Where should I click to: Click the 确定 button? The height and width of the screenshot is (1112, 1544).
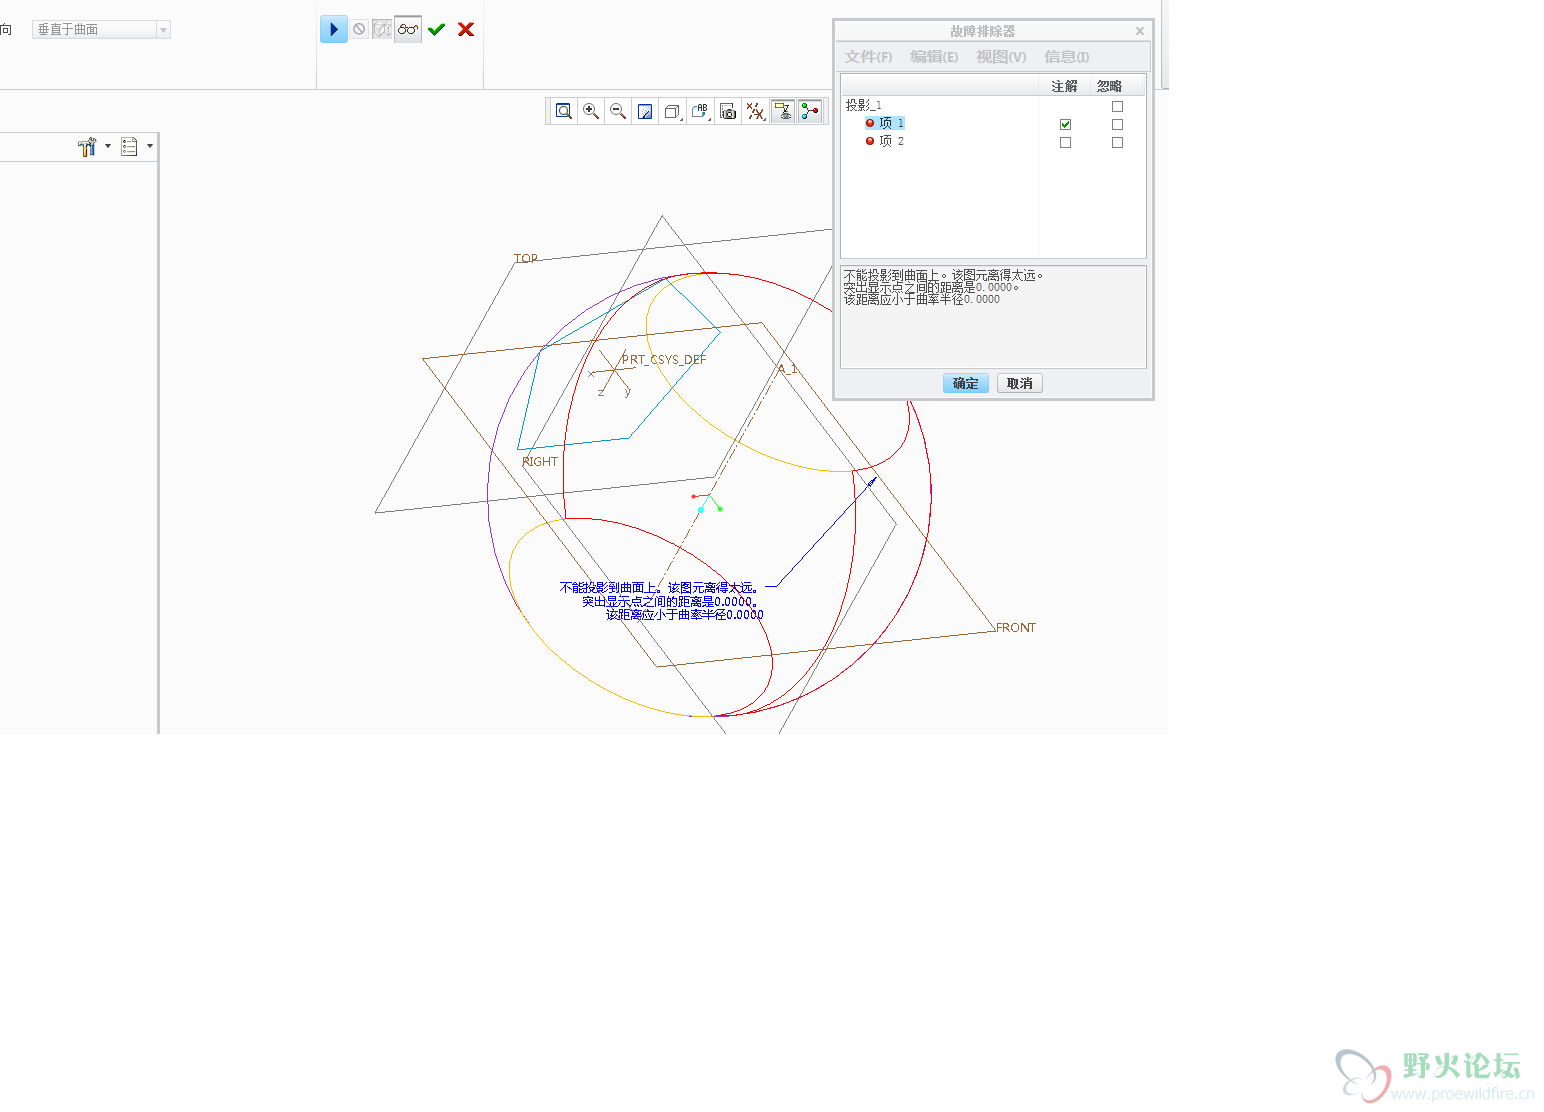pos(966,383)
